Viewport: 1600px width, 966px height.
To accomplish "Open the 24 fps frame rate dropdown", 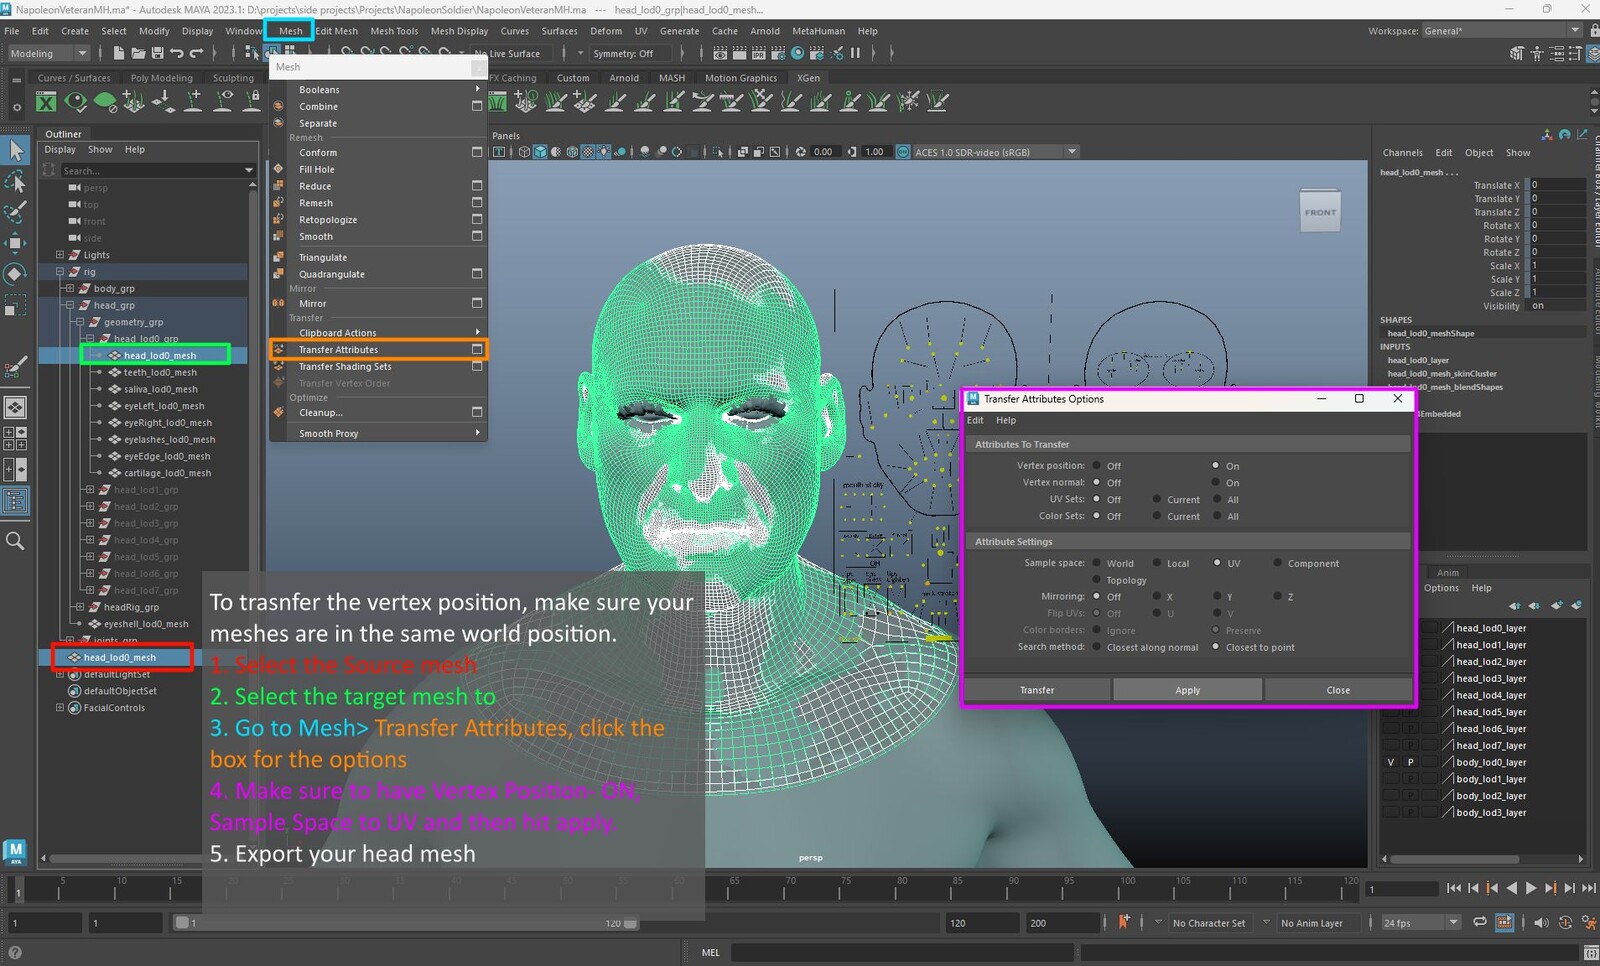I will [x=1420, y=923].
